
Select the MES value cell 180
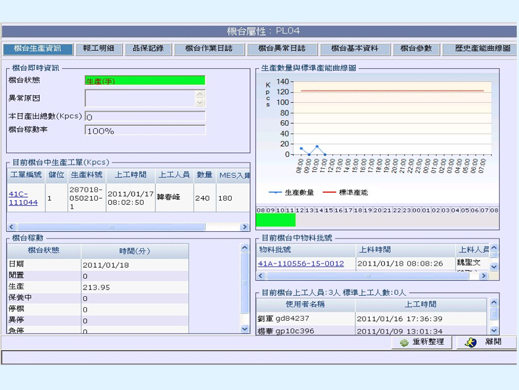[x=233, y=198]
